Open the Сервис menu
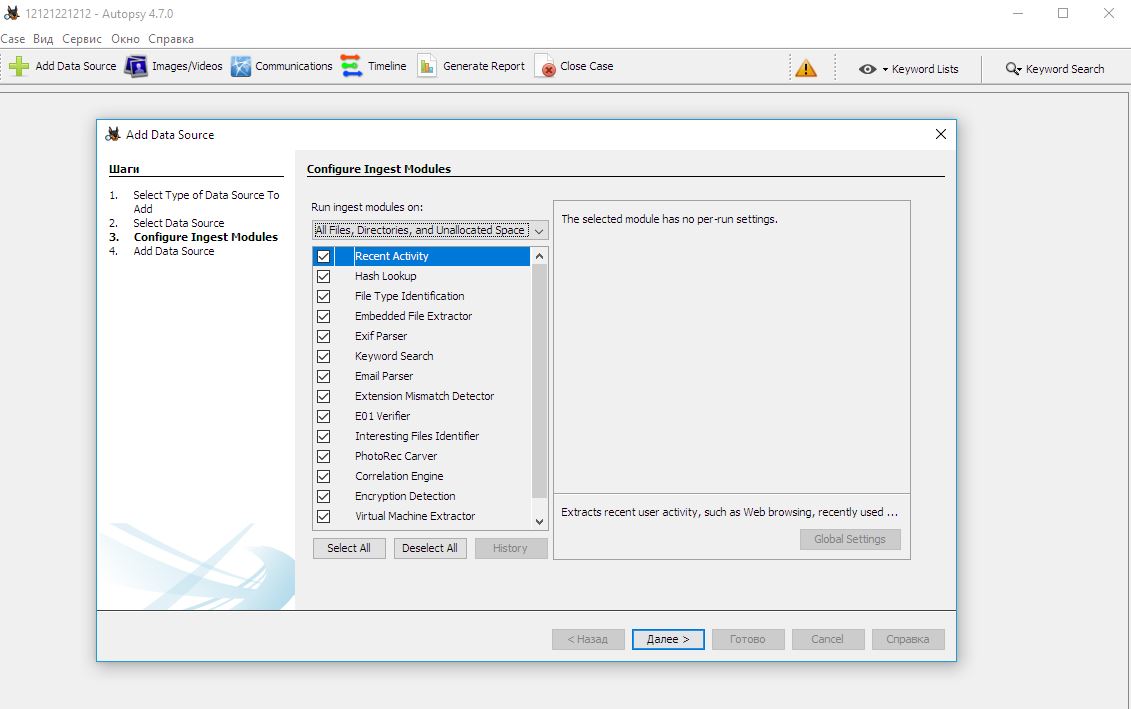 click(x=82, y=39)
